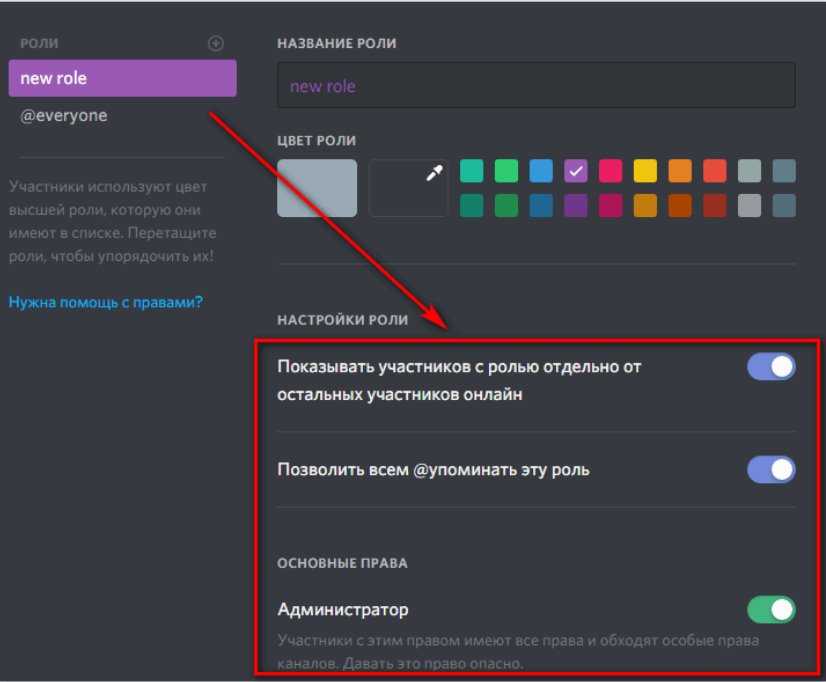826x682 pixels.
Task: Select the dark red swatch in bottom row
Action: pyautogui.click(x=714, y=205)
